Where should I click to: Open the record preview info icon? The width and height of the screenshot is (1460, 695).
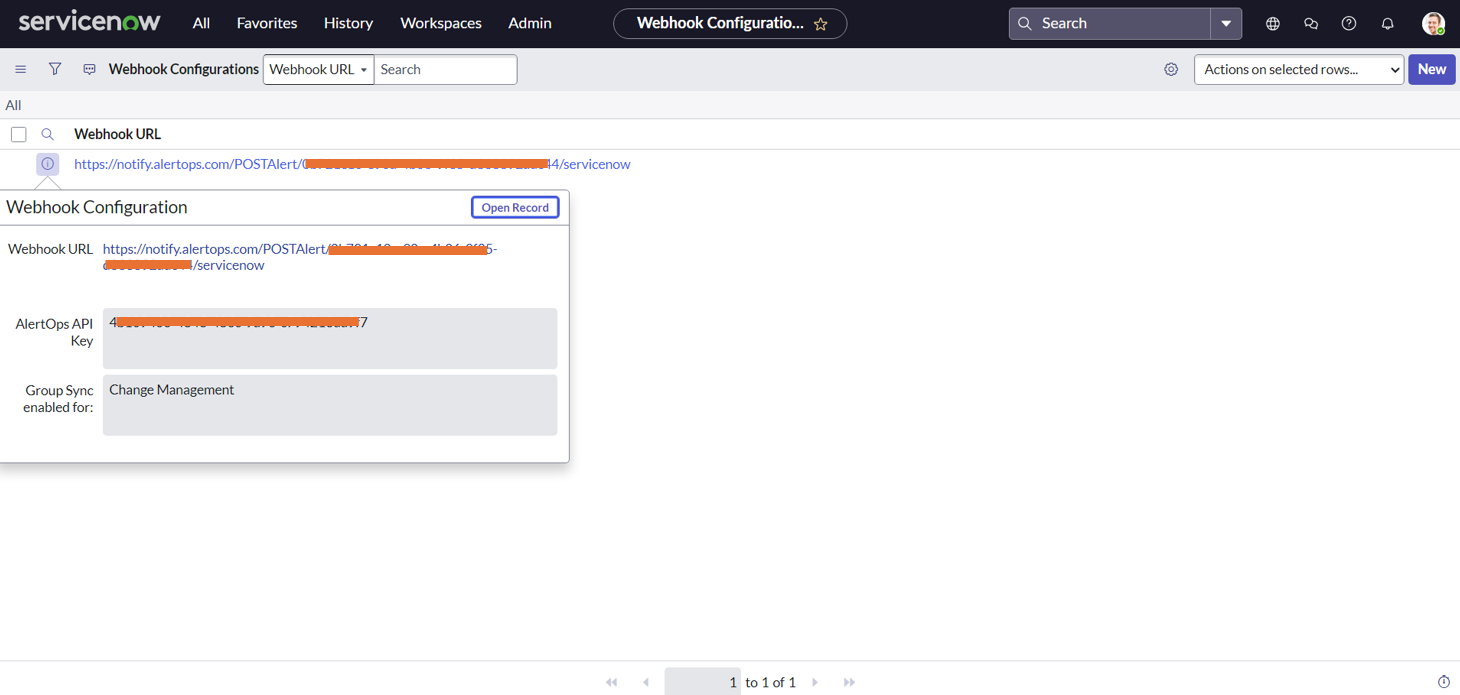click(47, 163)
